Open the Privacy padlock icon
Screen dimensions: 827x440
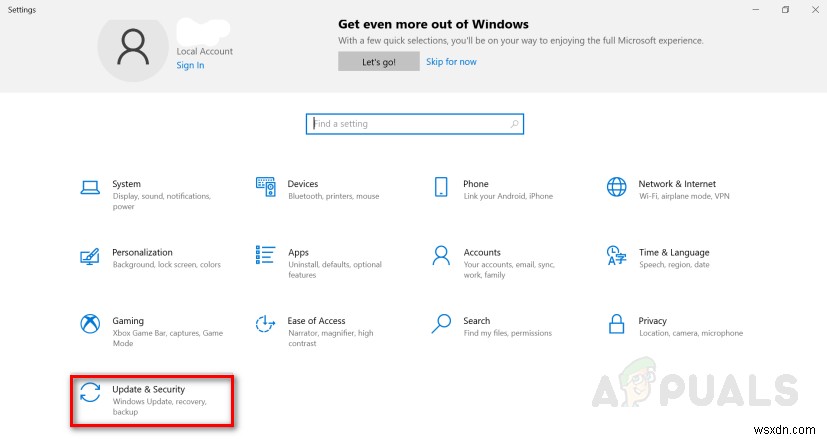616,324
